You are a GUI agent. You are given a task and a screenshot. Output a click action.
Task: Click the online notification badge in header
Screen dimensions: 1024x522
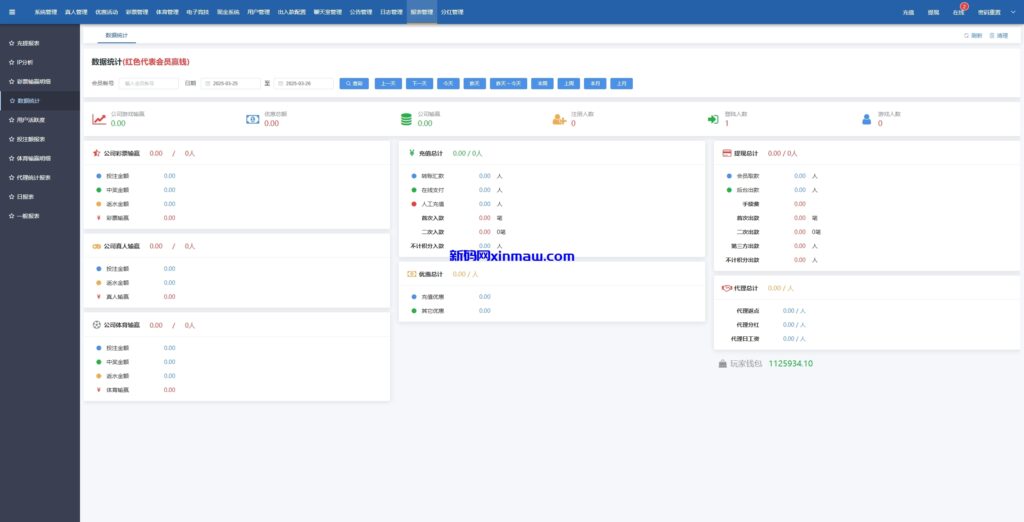(963, 7)
